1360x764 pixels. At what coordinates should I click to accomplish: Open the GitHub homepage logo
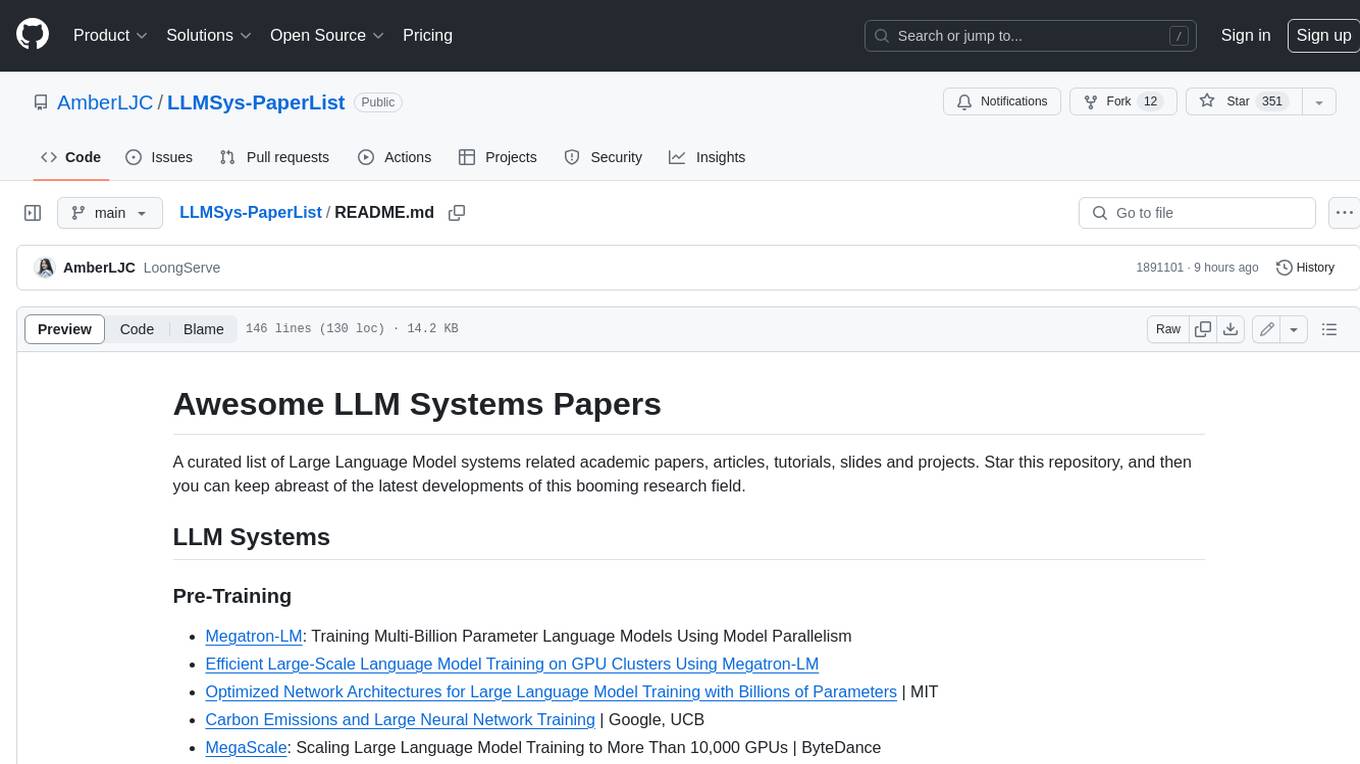tap(32, 35)
